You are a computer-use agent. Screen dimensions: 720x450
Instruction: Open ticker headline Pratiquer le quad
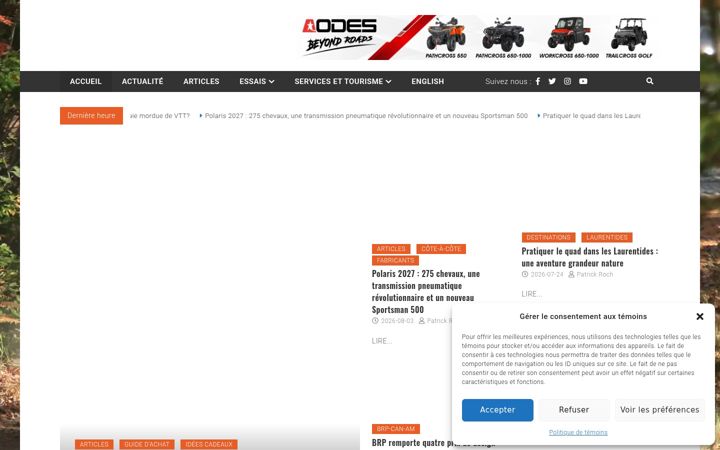pos(591,116)
